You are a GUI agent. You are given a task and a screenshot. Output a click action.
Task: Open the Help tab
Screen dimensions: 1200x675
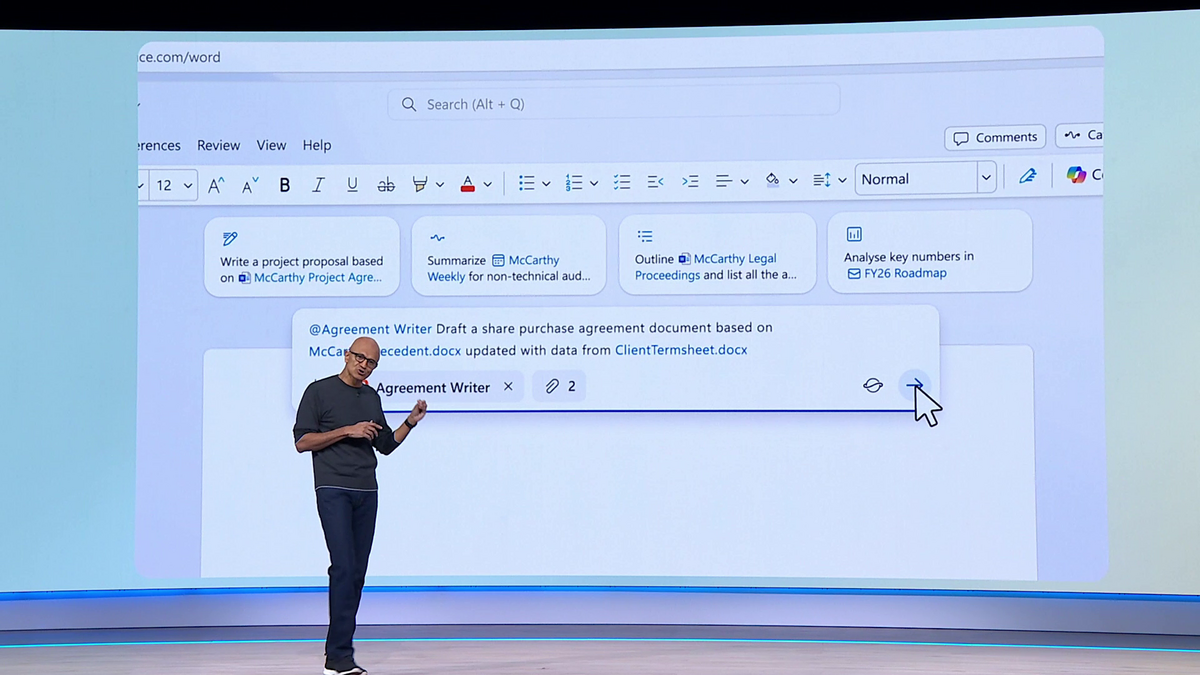[317, 145]
